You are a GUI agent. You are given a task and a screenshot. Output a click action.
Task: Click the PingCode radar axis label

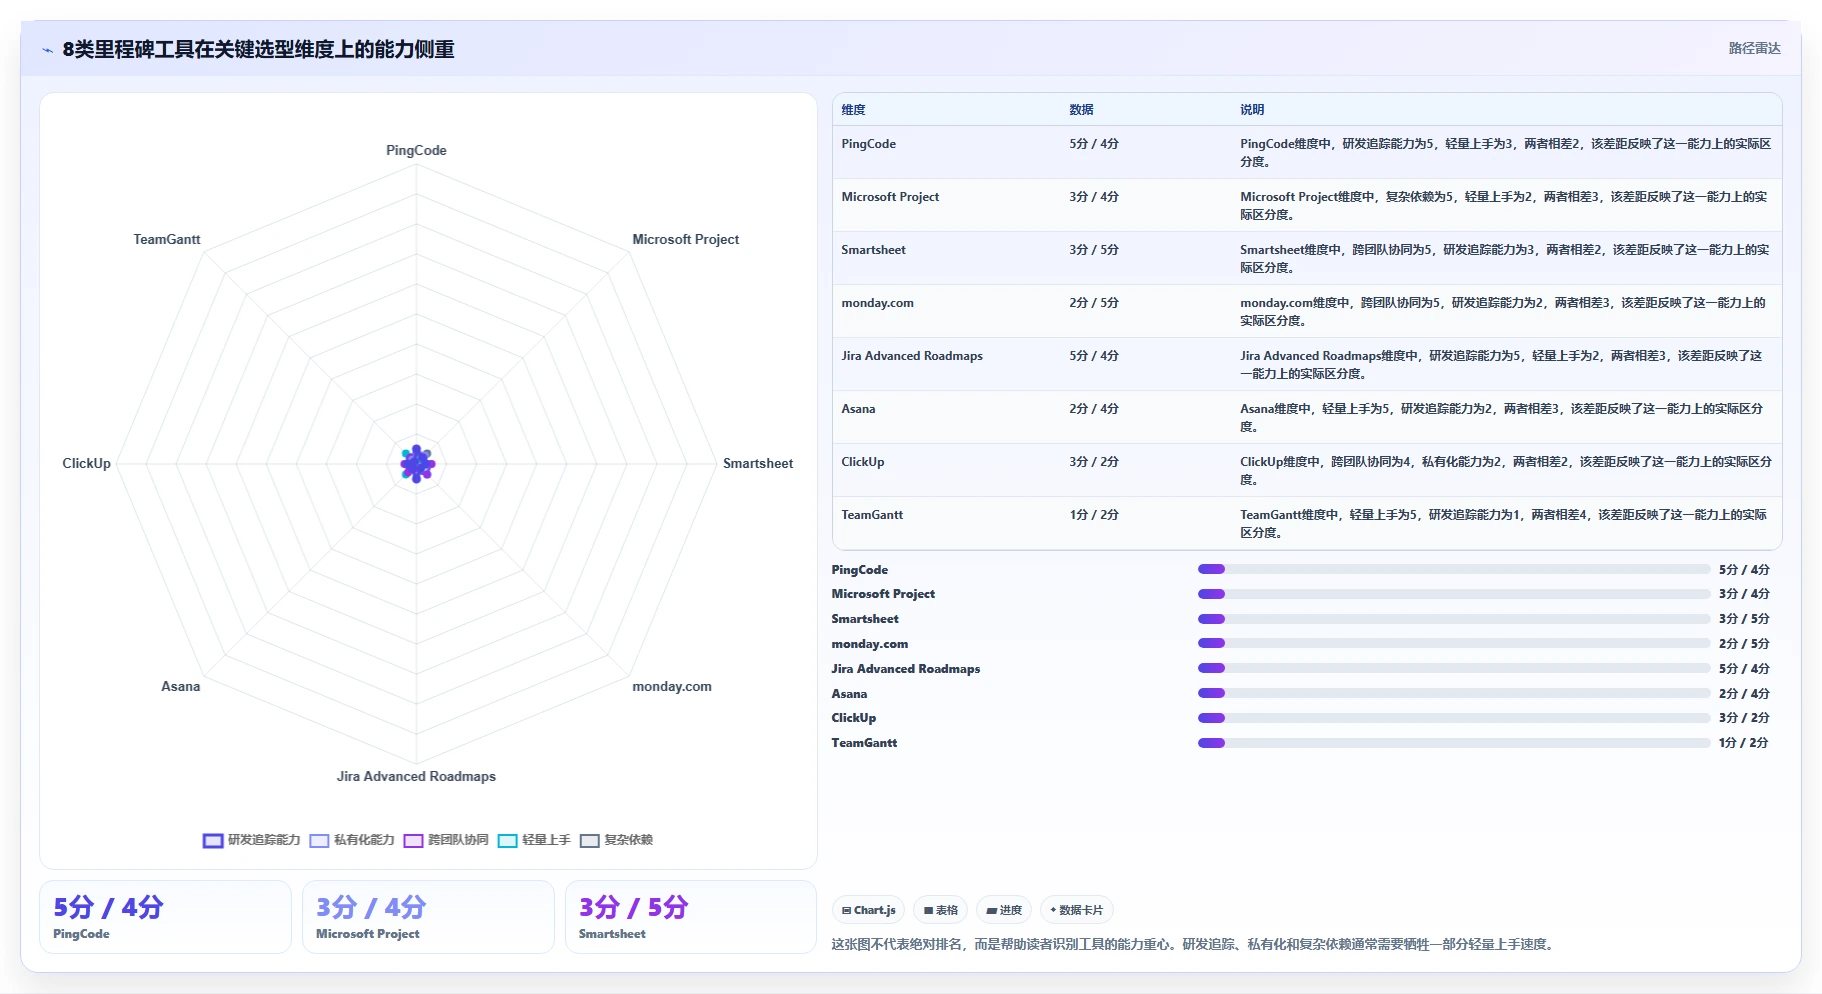pos(416,151)
